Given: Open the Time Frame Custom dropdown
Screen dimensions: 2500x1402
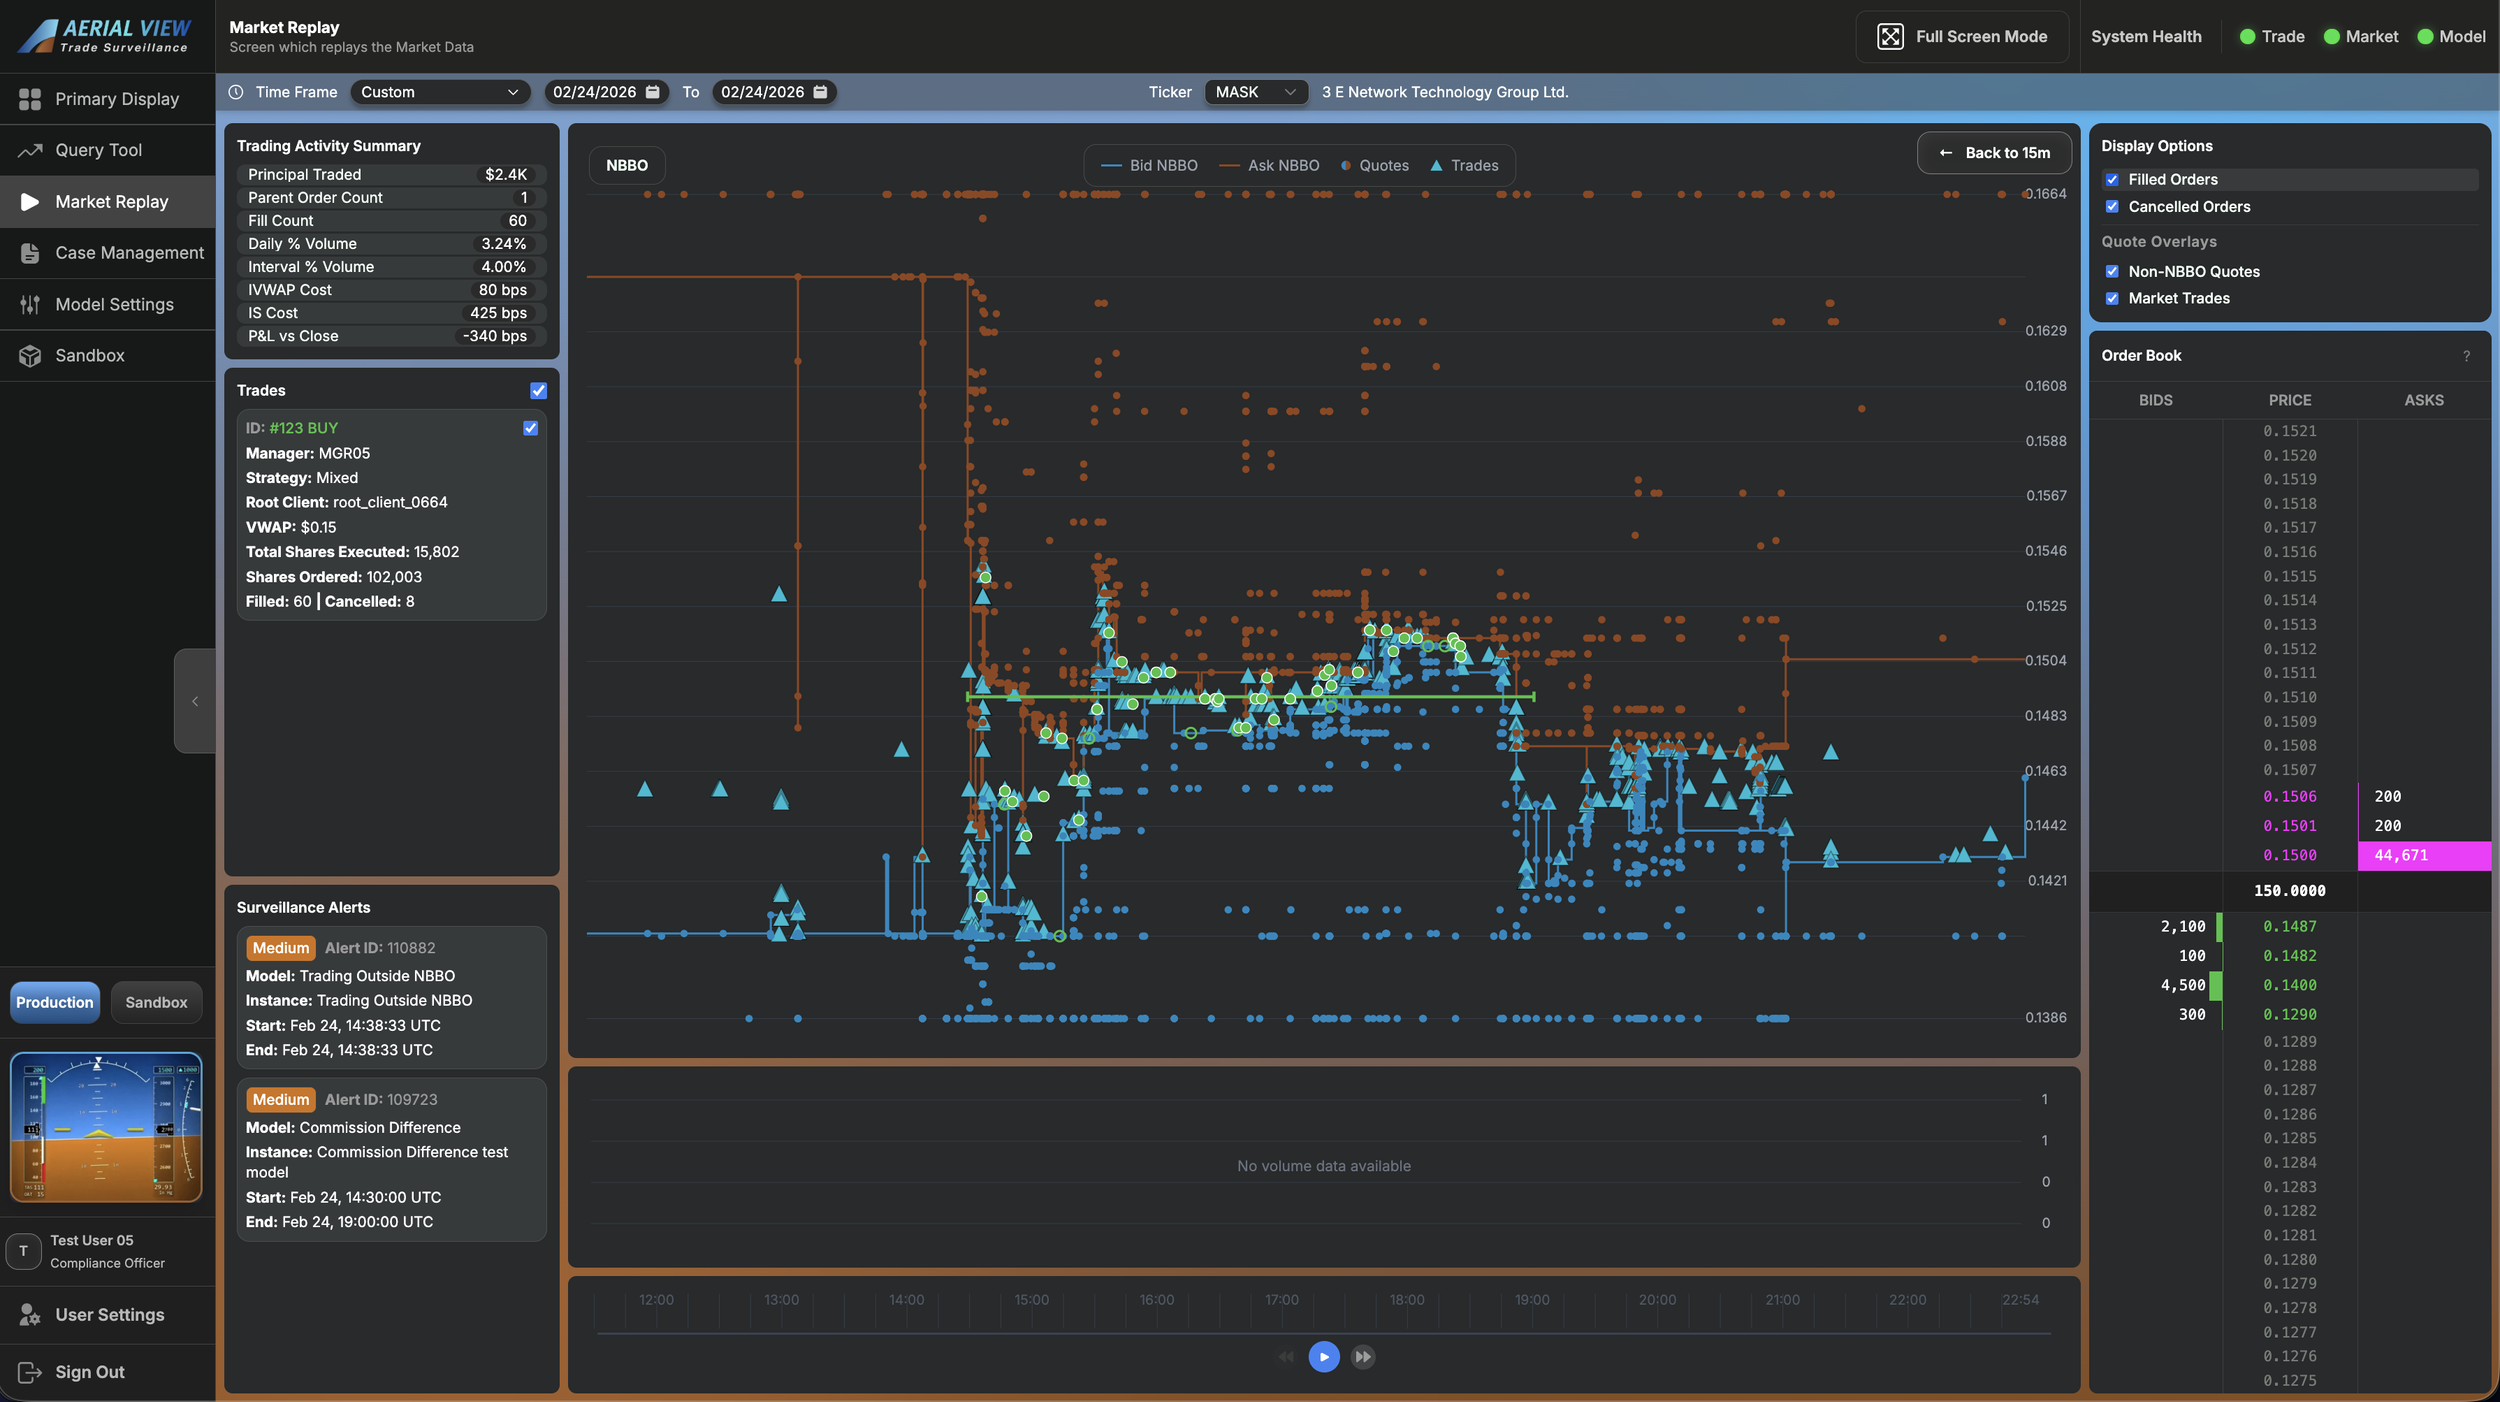Looking at the screenshot, I should click(439, 92).
